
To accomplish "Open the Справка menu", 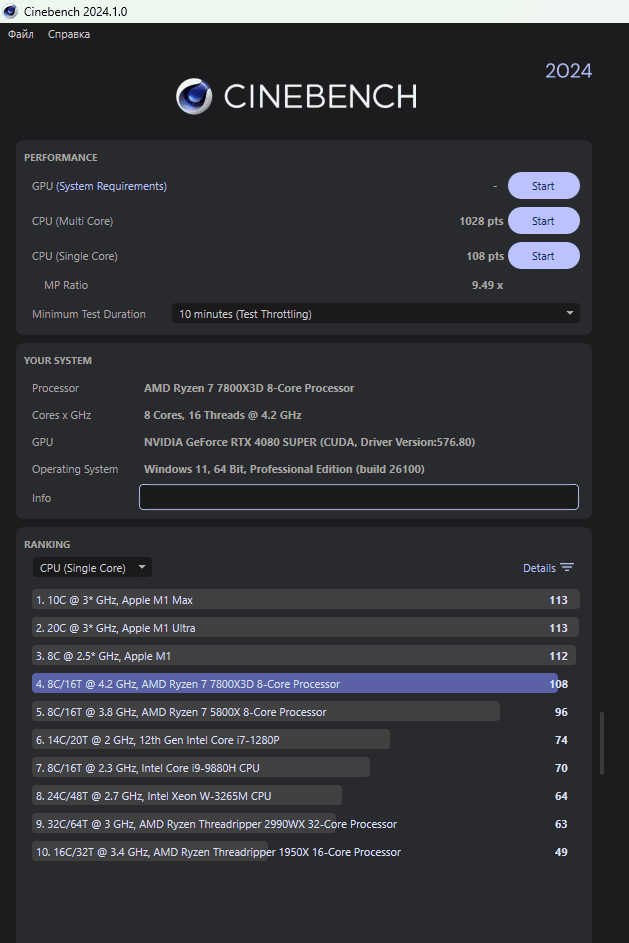I will [69, 34].
